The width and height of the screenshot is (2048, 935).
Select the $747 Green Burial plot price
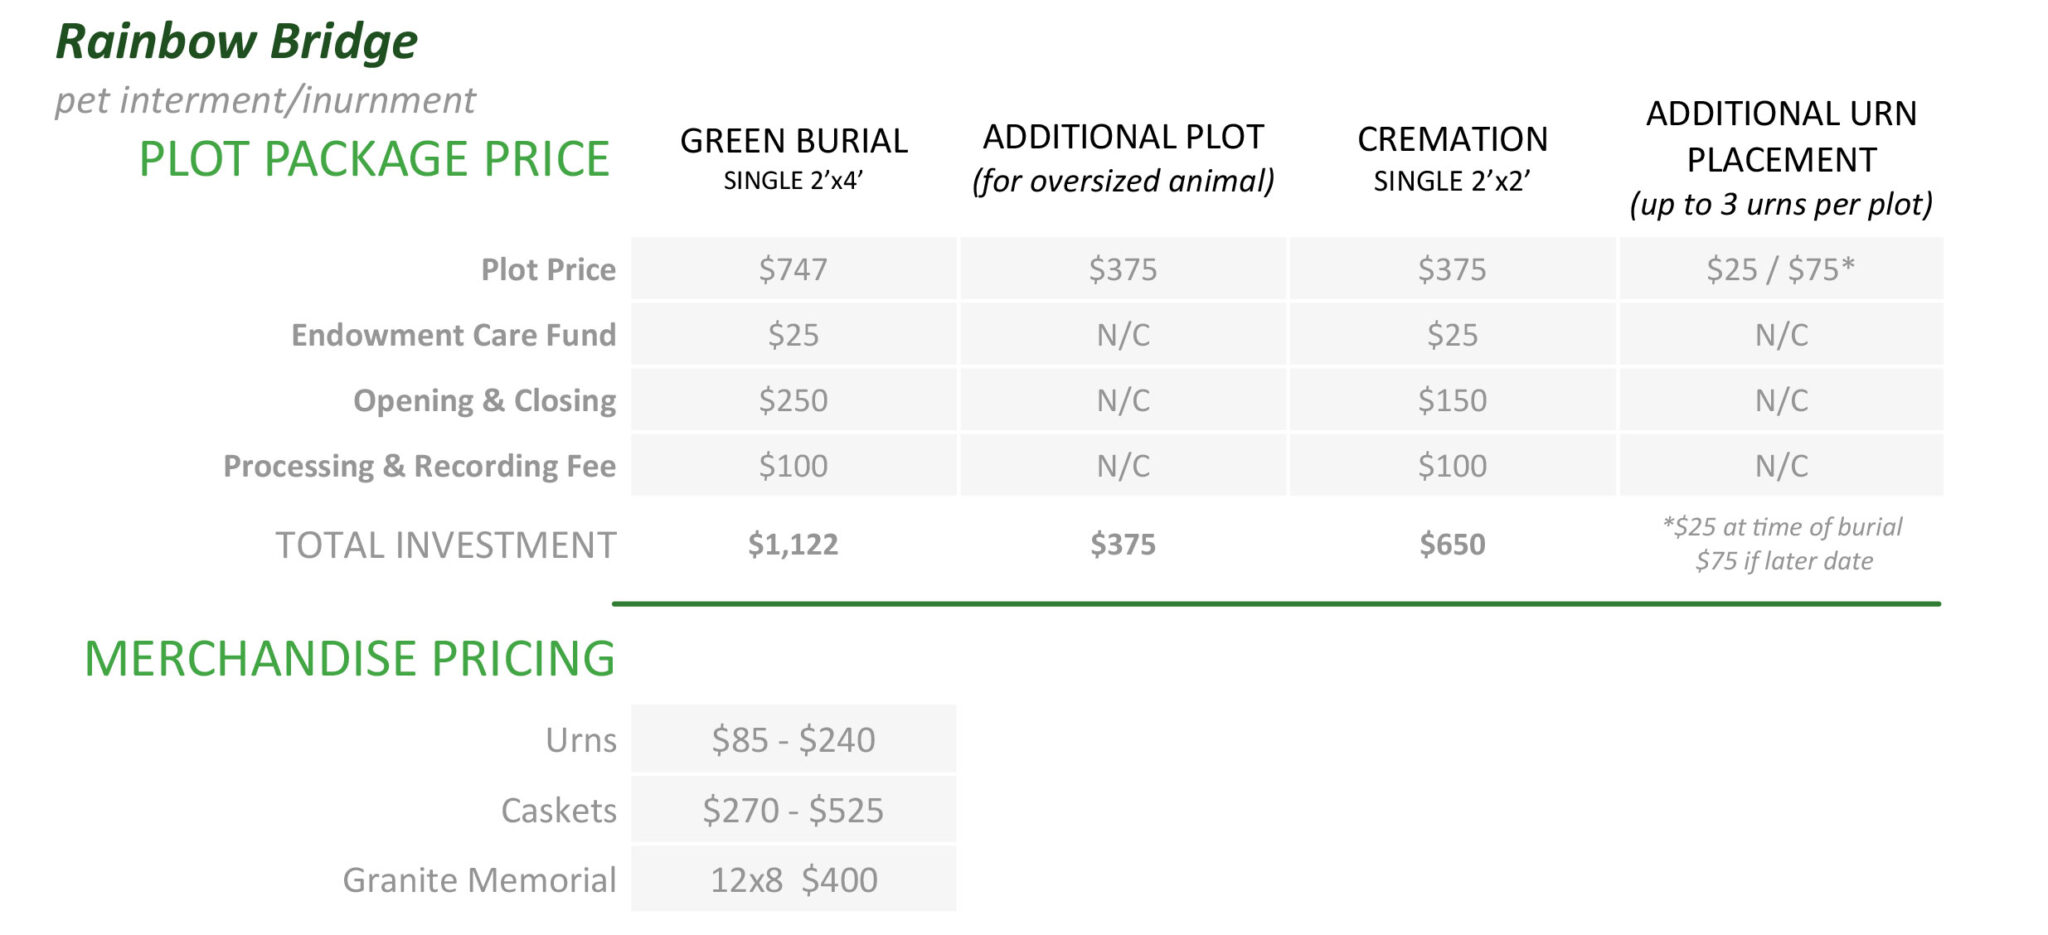point(793,269)
